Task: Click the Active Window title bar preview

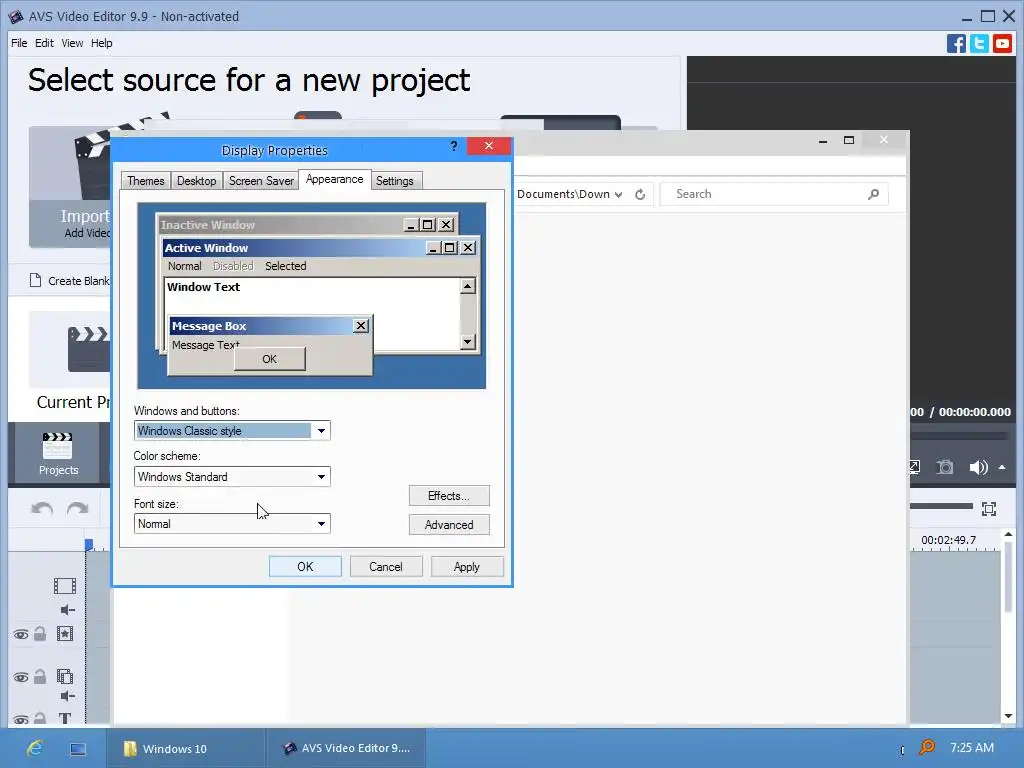Action: point(320,248)
